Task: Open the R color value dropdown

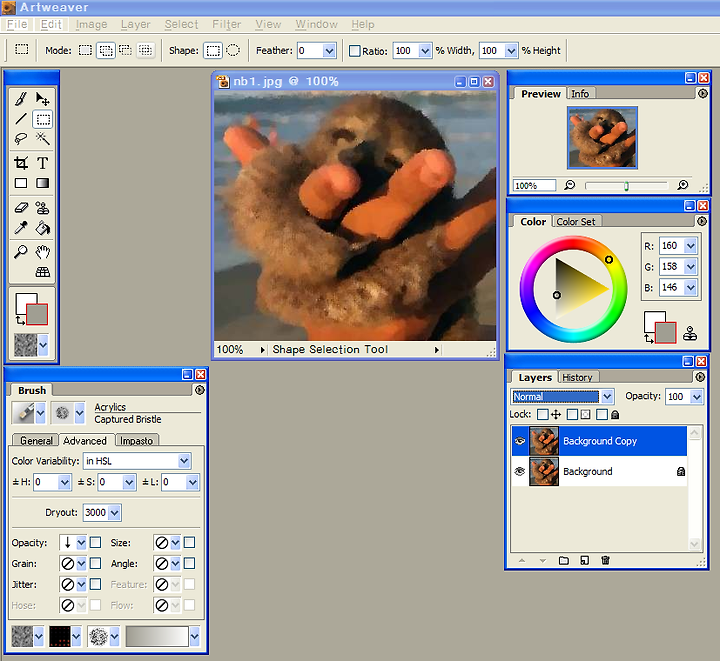Action: click(691, 246)
